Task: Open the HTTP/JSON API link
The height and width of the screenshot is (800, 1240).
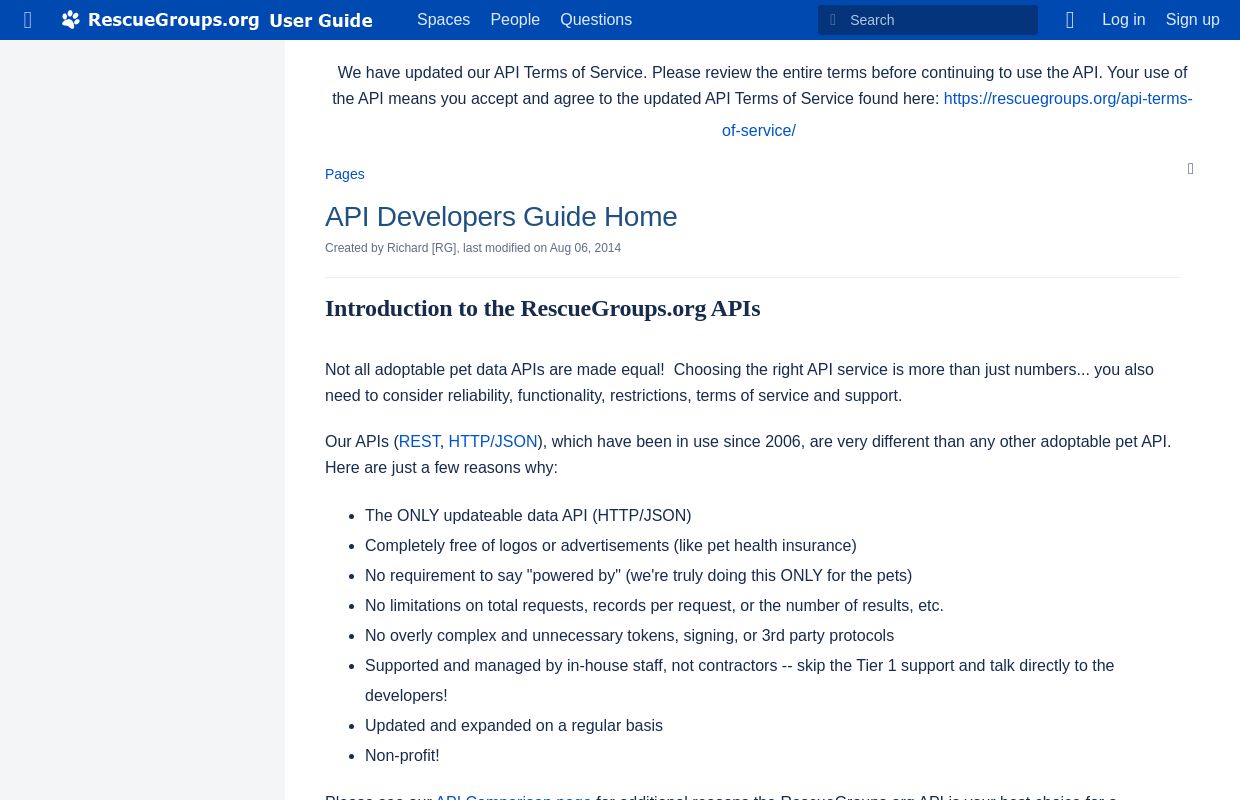Action: 493,442
